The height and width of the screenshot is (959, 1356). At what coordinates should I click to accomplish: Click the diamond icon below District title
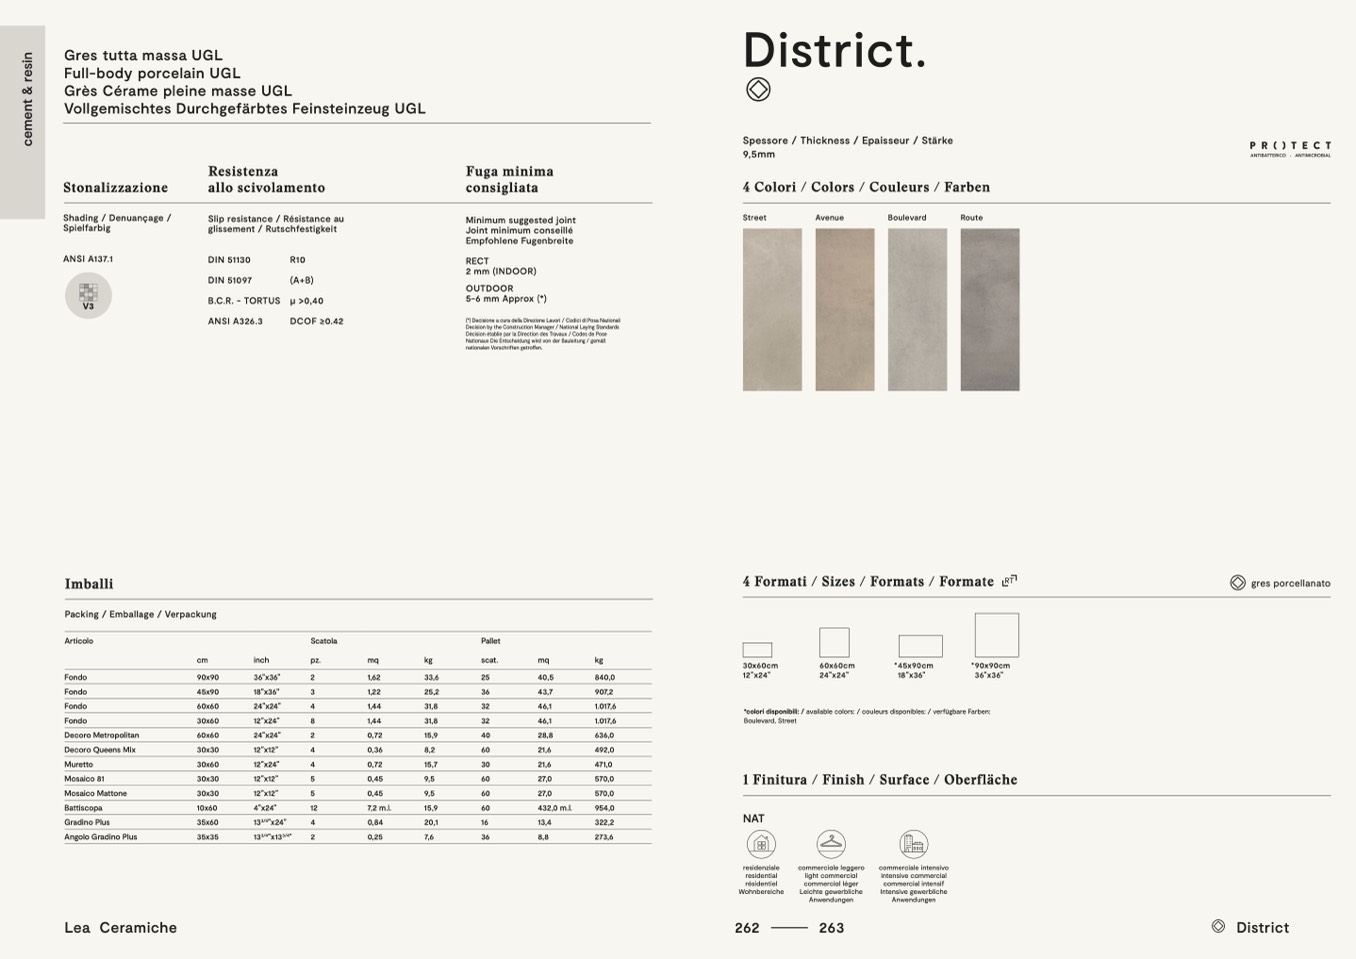(x=758, y=90)
